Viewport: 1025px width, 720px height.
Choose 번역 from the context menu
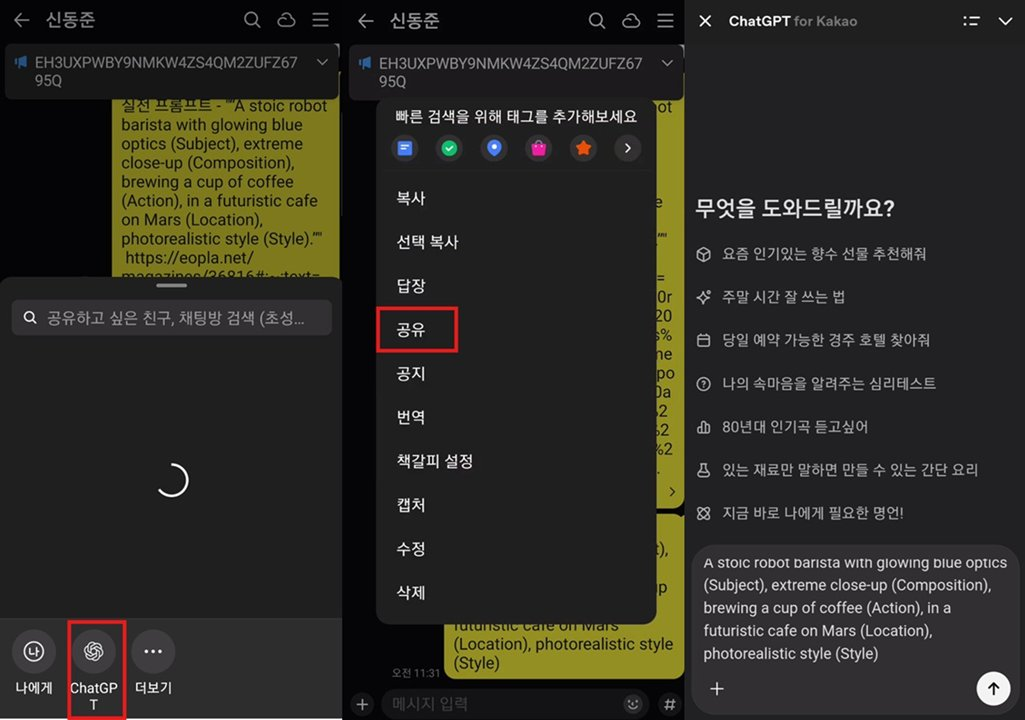click(411, 417)
